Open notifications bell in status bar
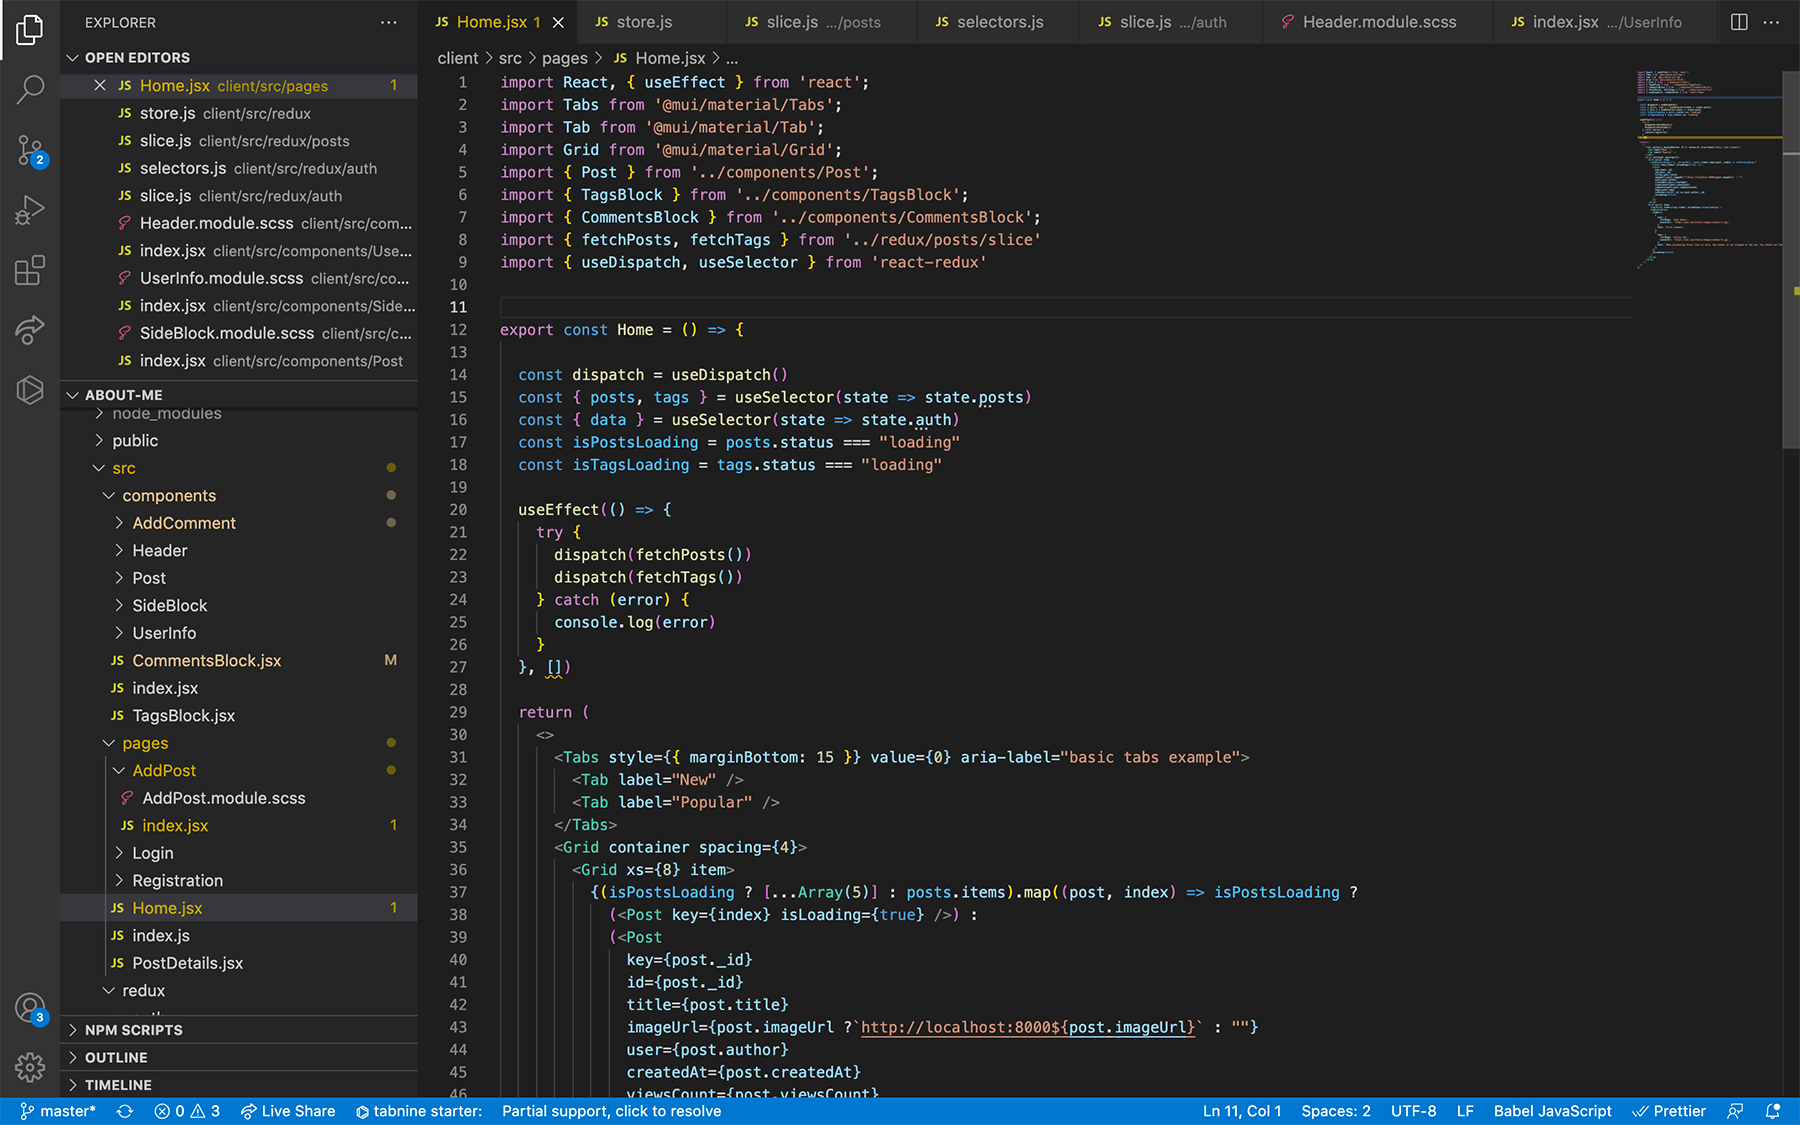 (x=1773, y=1111)
